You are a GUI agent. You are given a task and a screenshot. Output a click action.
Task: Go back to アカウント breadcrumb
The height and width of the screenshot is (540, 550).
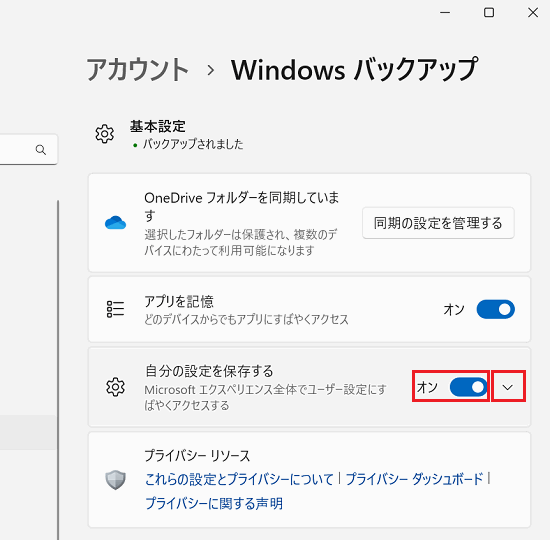138,69
